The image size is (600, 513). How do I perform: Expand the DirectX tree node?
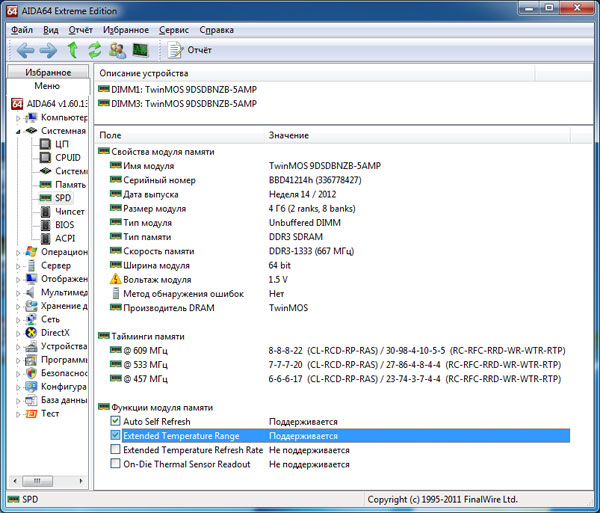pos(18,333)
